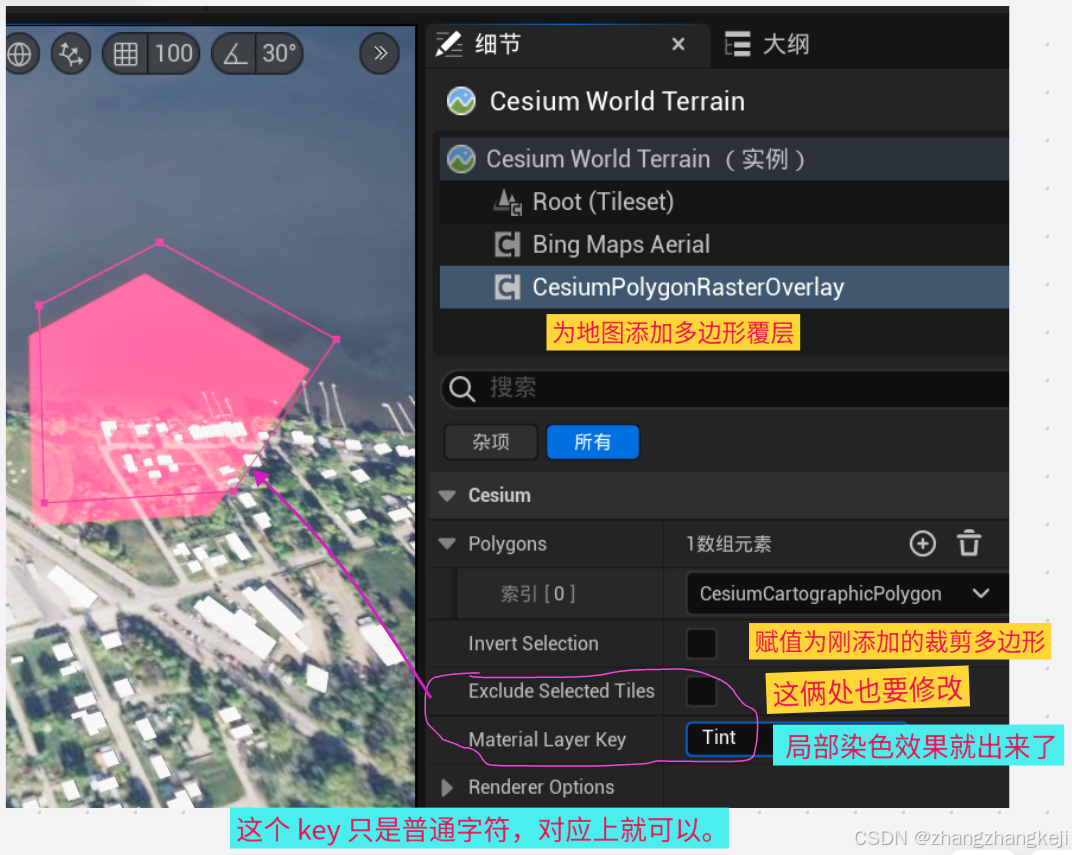Delete all Polygons array elements

coord(969,544)
